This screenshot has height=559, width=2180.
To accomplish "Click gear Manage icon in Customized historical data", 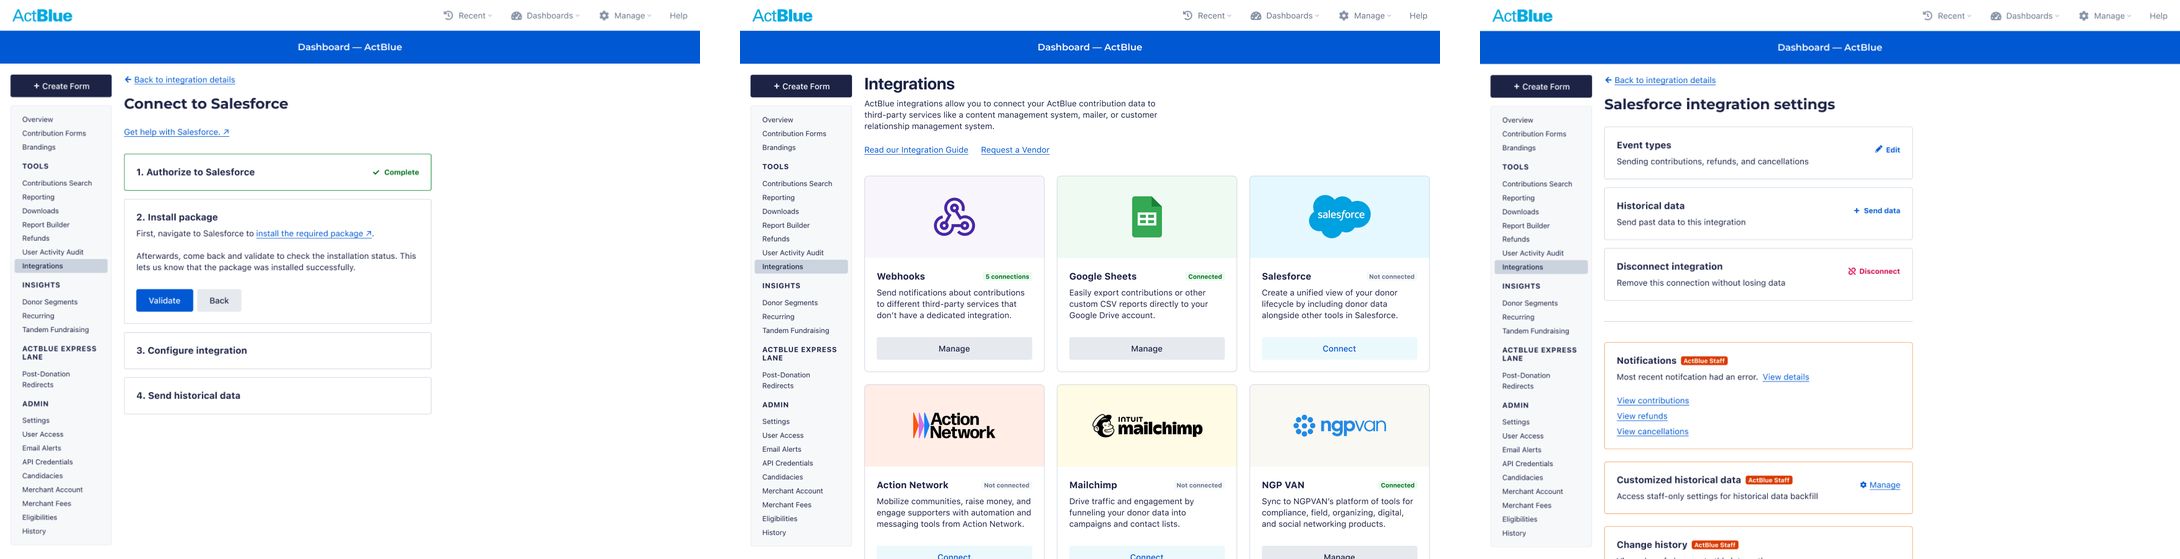I will (1863, 485).
